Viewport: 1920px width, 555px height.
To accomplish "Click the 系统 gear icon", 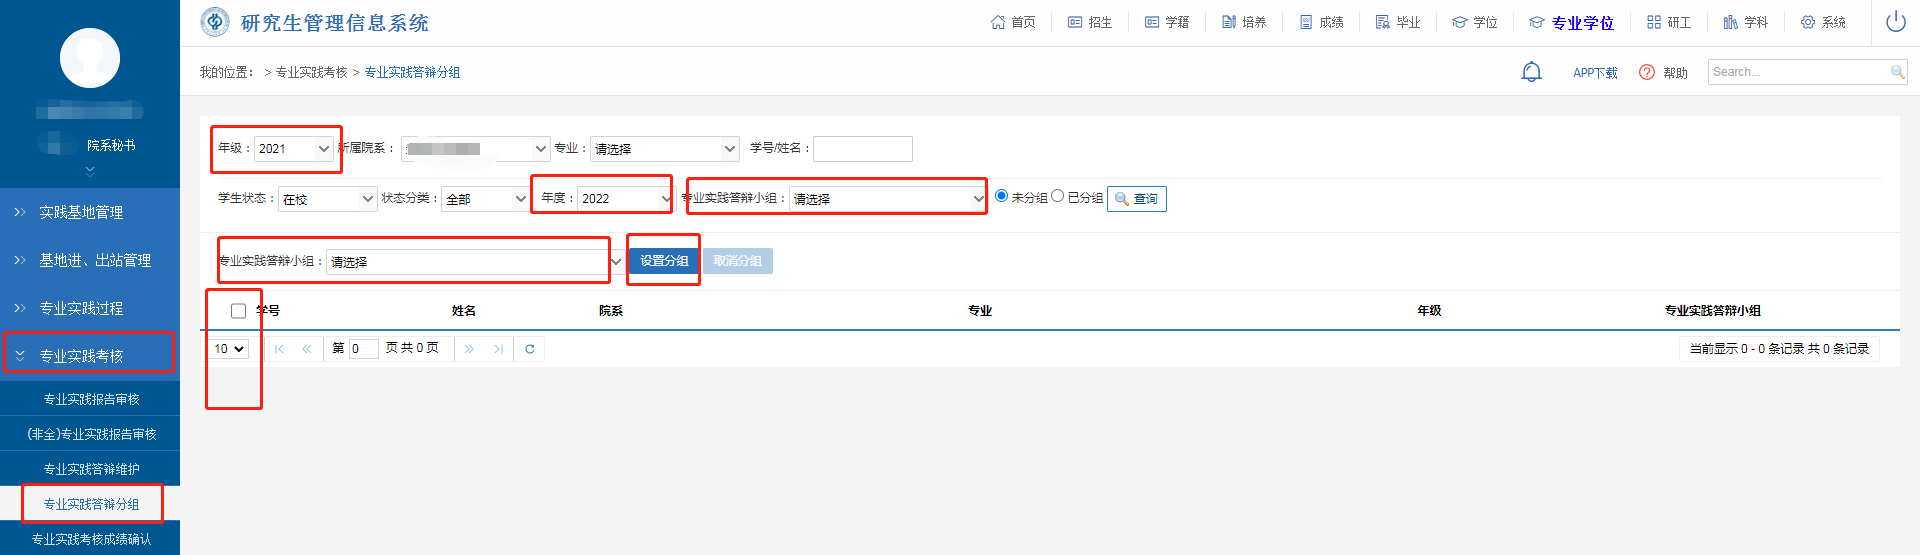I will (1808, 22).
